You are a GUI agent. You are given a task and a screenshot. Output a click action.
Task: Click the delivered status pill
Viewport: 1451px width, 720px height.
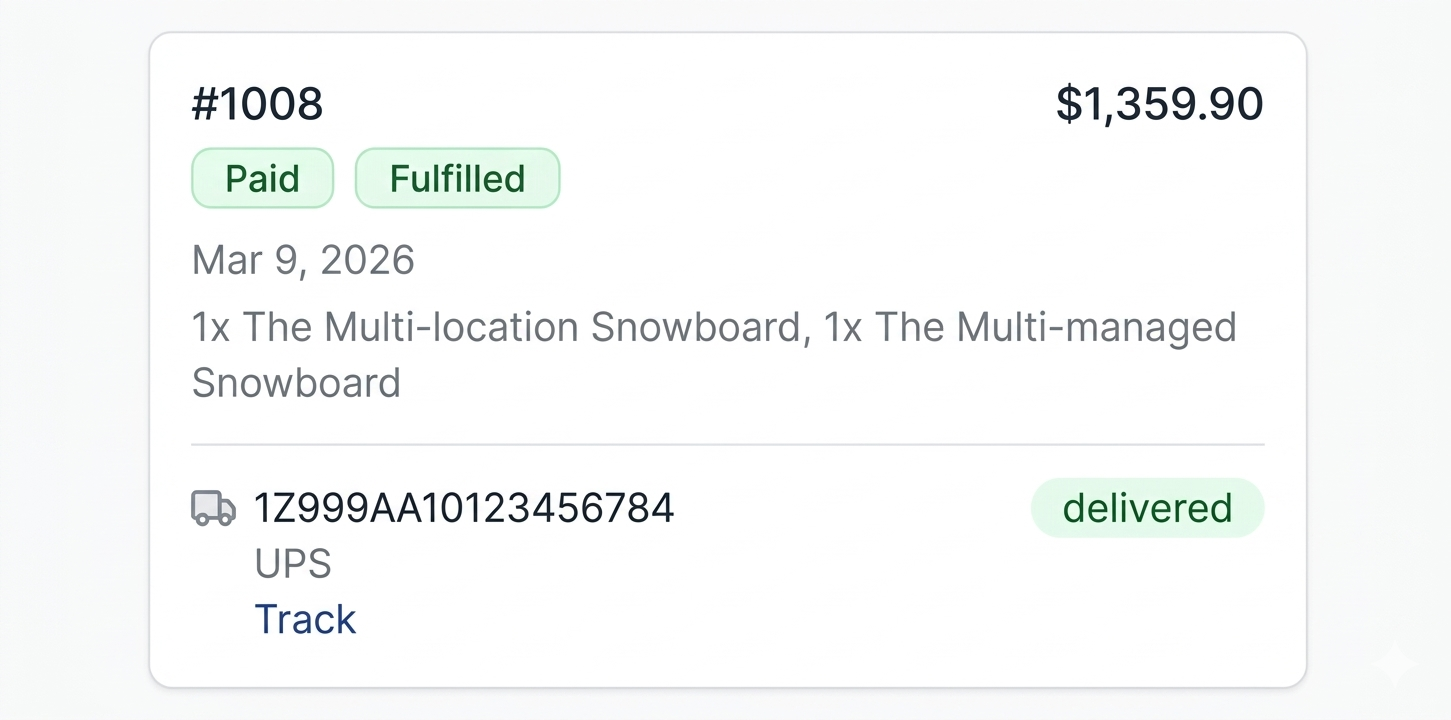[1147, 508]
